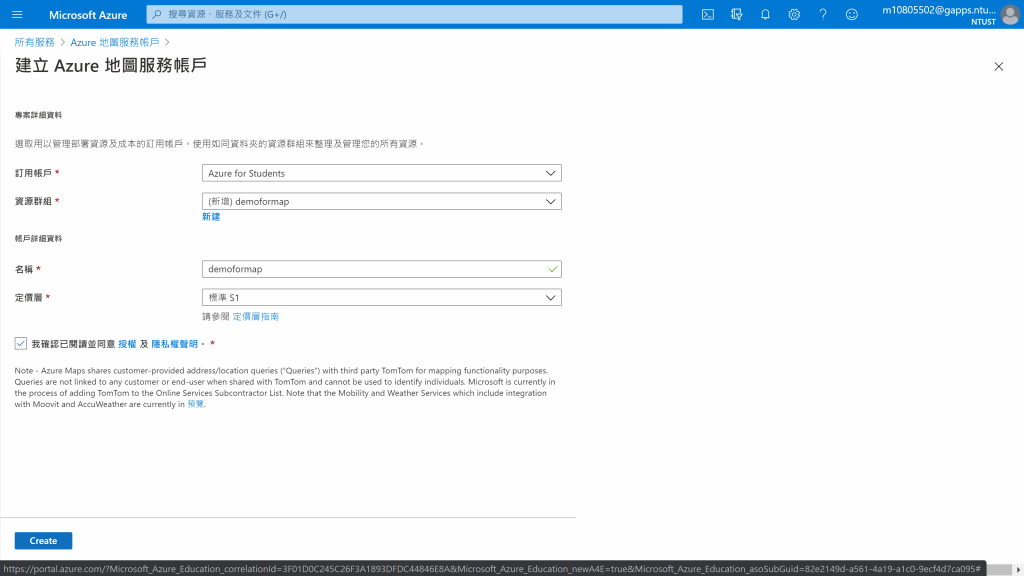Go to Azure 地圖服務帳戶 breadcrumb
Screen dimensions: 1024x576
pos(115,42)
